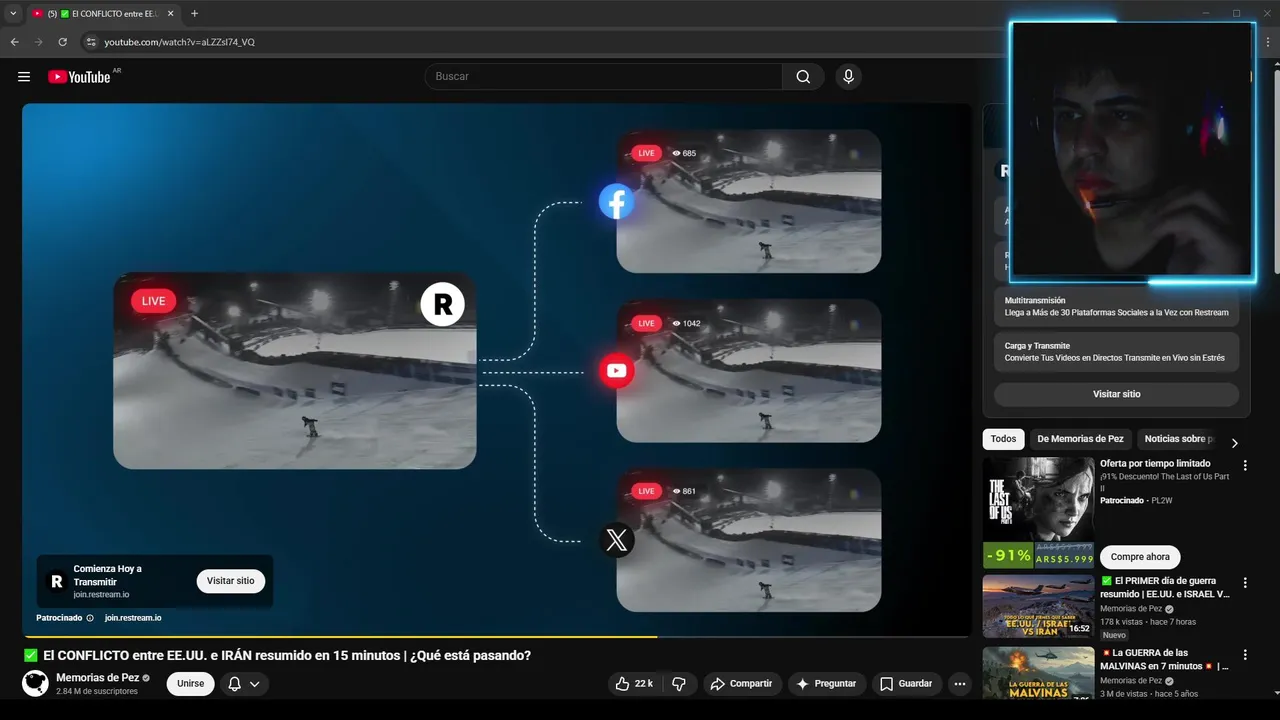This screenshot has width=1280, height=720.
Task: Click Visitar sitio on the video ad overlay
Action: pyautogui.click(x=231, y=581)
